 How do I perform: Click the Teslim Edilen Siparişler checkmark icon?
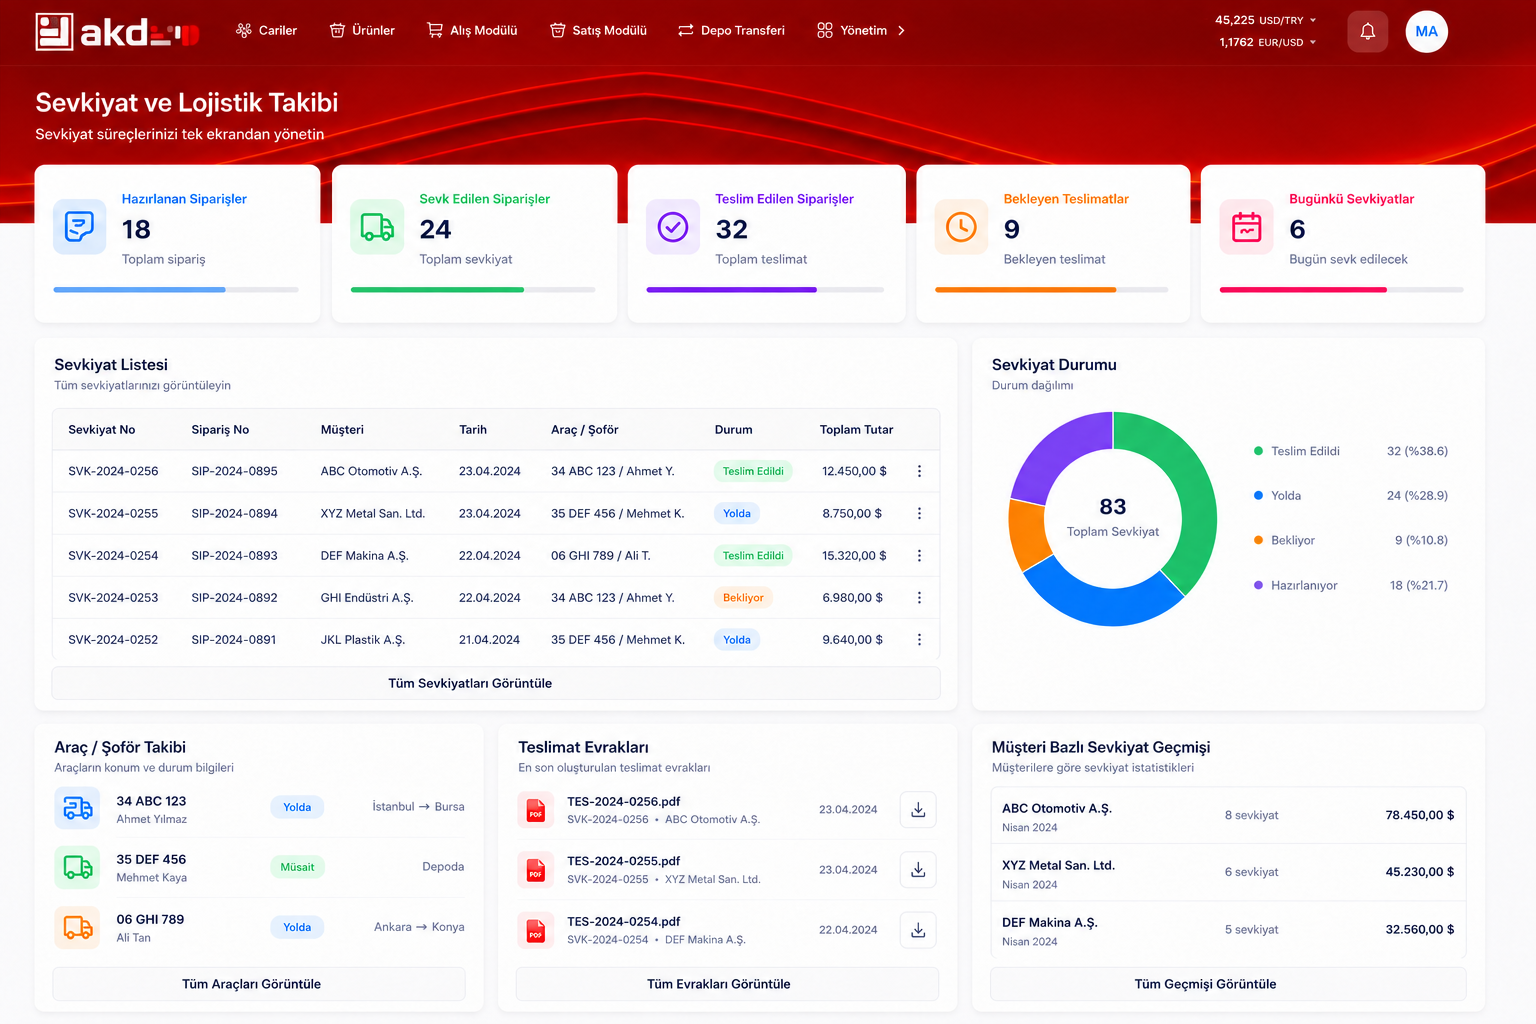click(x=673, y=227)
